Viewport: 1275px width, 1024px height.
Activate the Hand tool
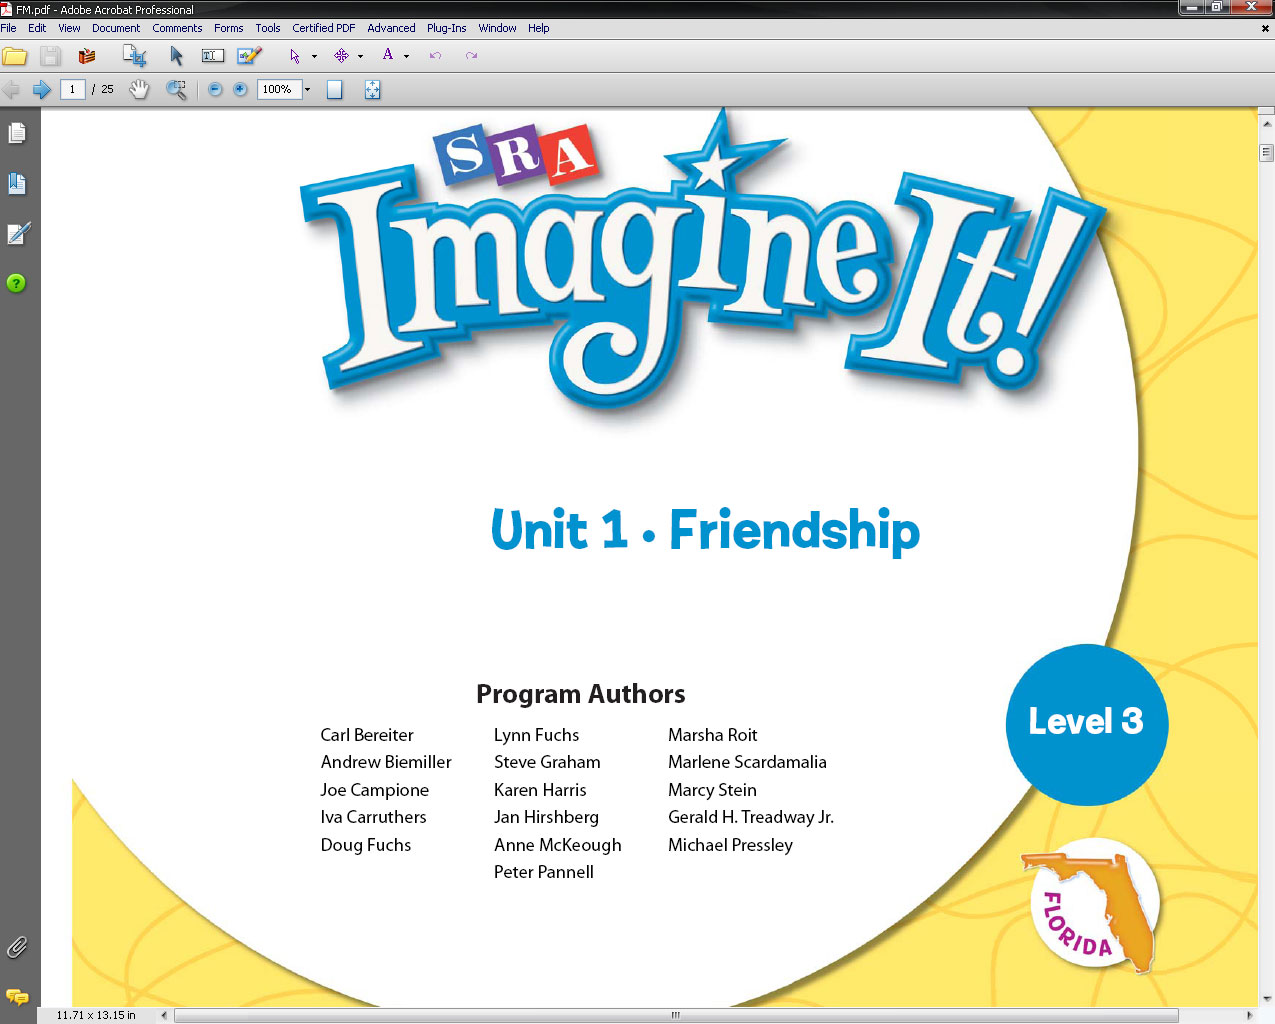[x=139, y=90]
